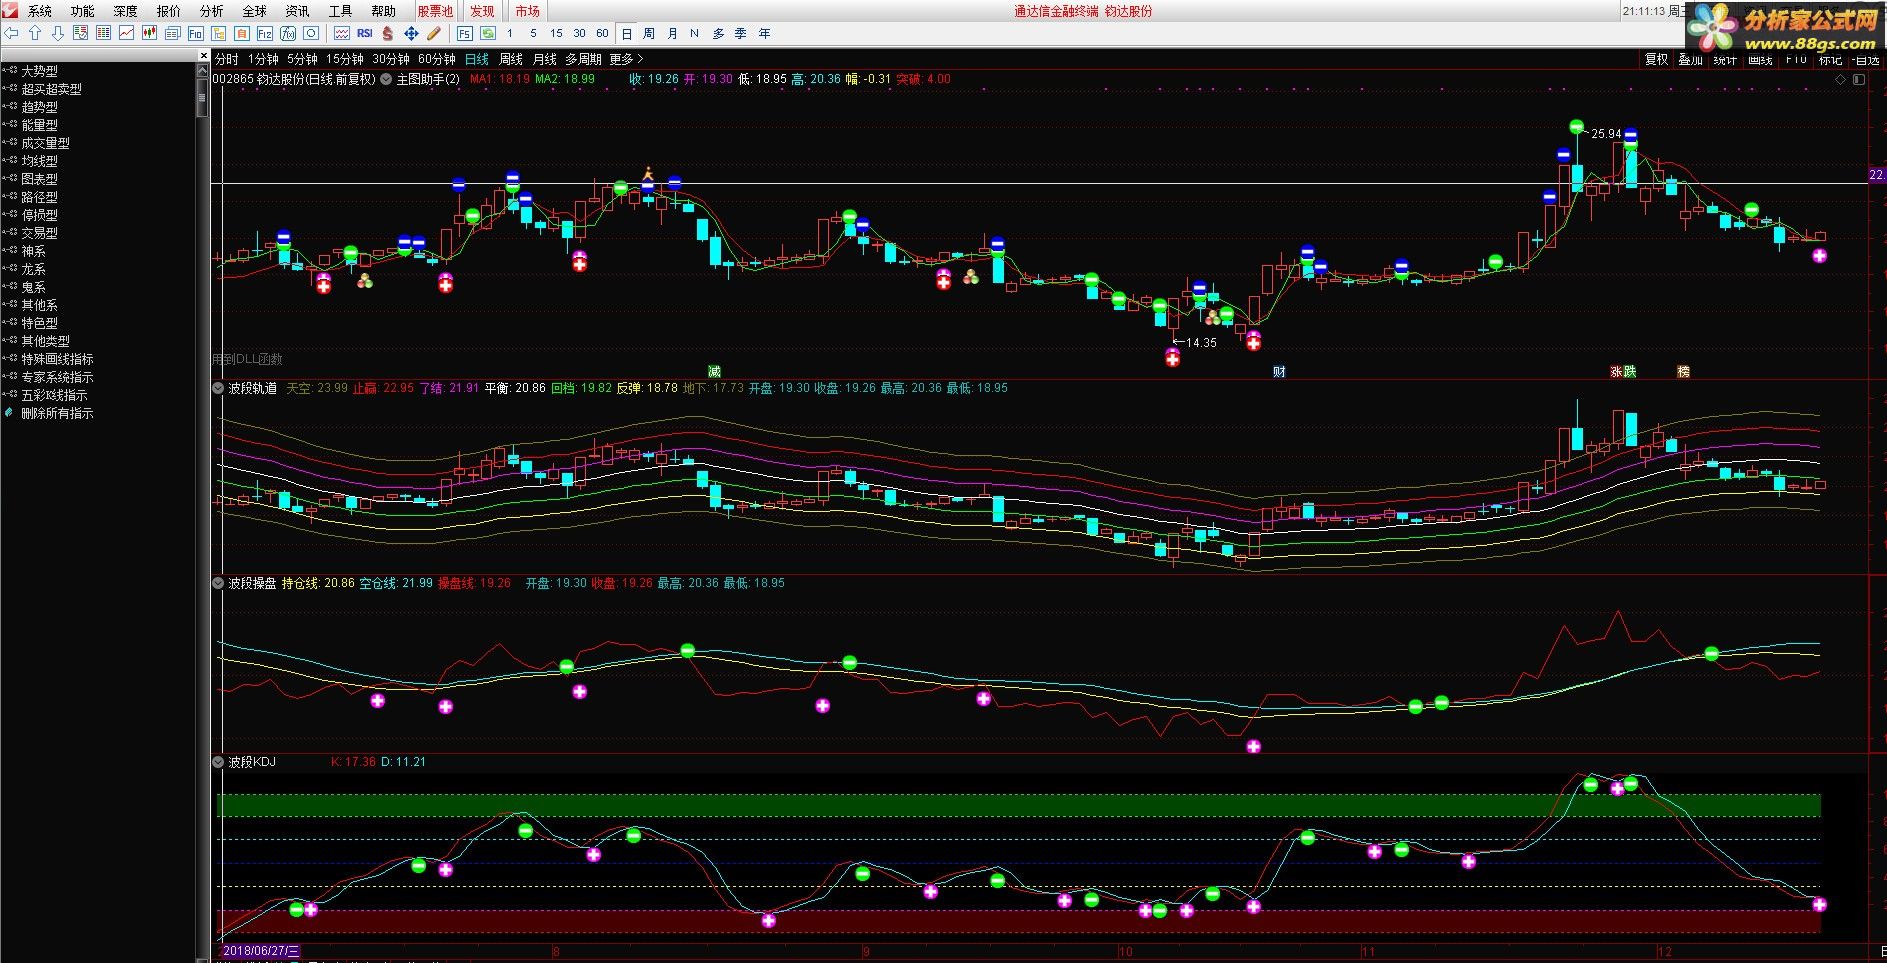Expand the 超买超卖型 tree node

tap(51, 89)
